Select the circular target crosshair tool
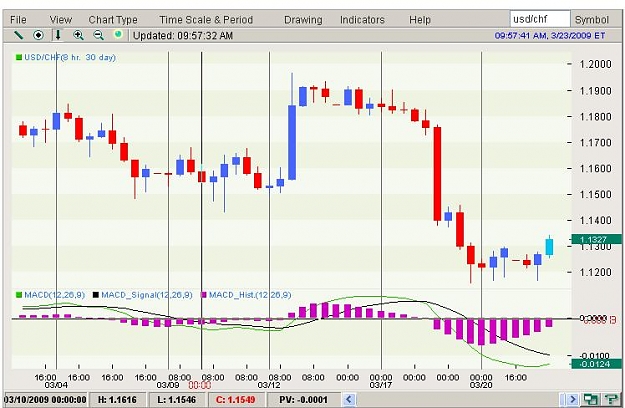 pyautogui.click(x=38, y=35)
